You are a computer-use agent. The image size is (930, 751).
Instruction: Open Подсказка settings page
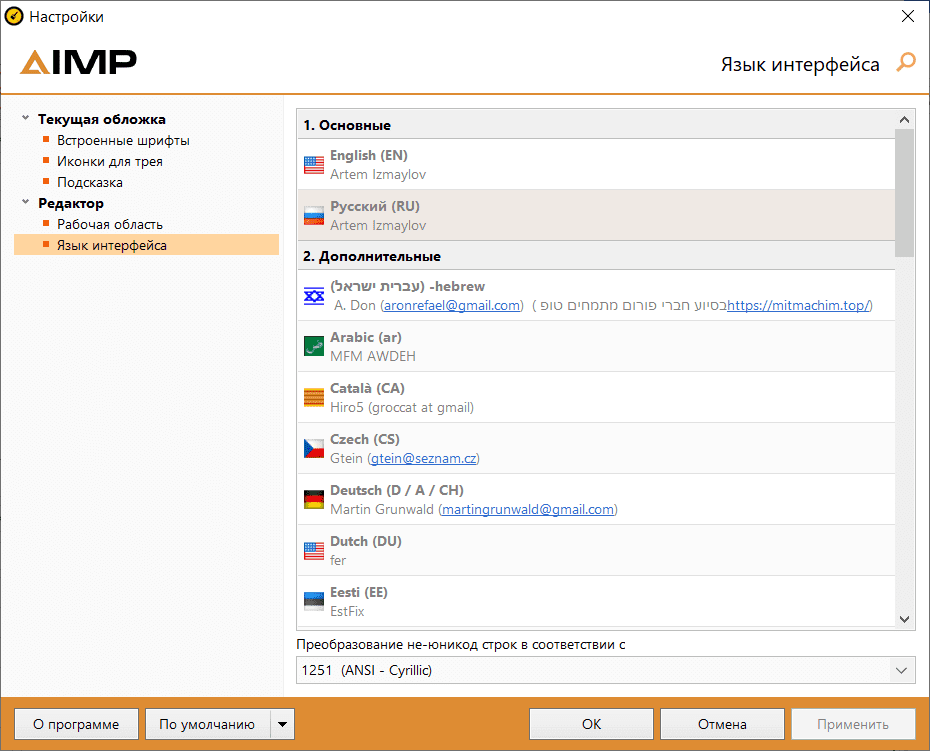click(90, 182)
